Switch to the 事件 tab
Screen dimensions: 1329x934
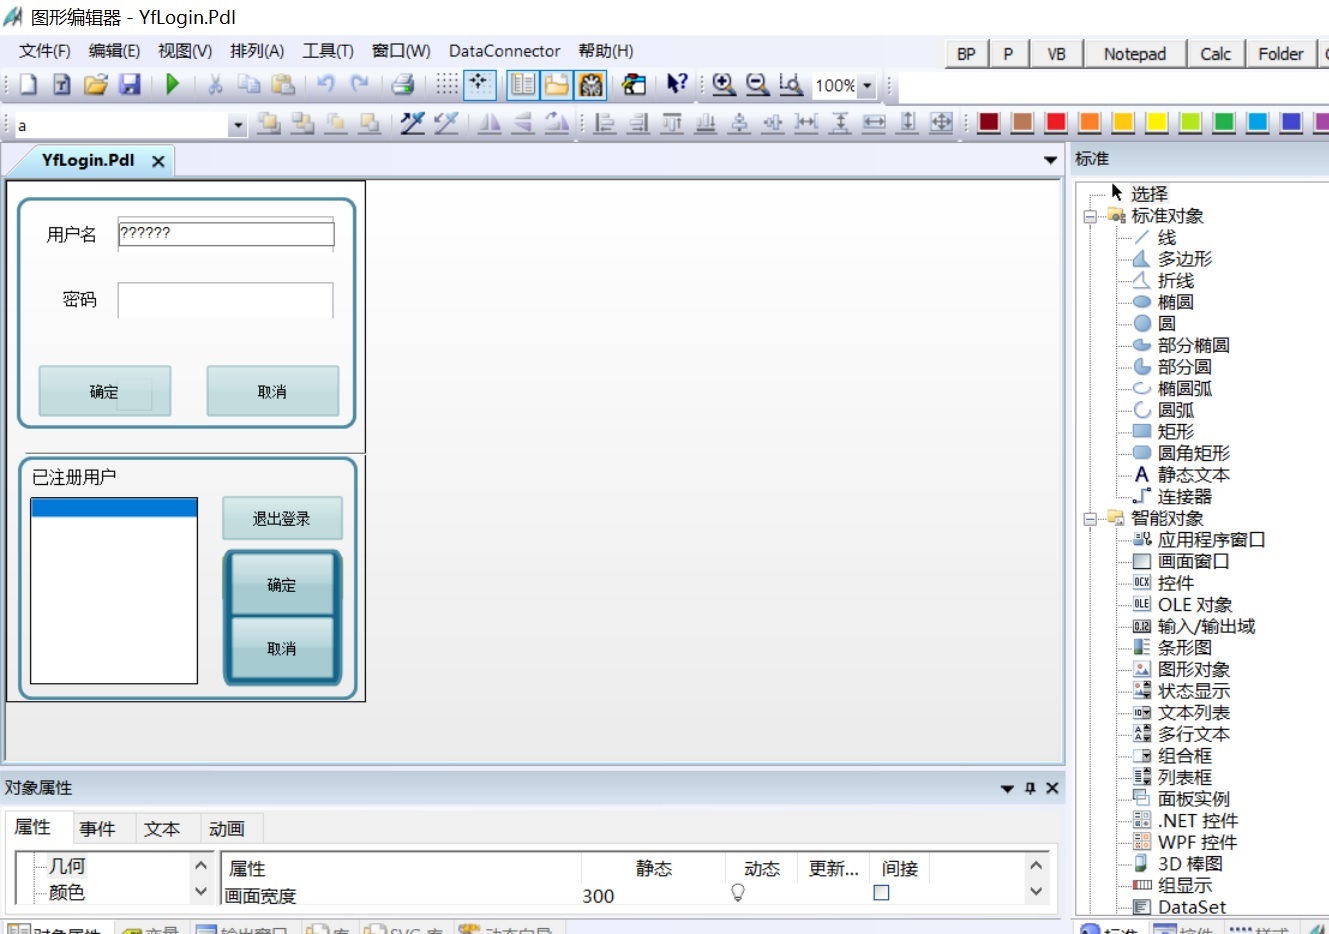tap(97, 829)
